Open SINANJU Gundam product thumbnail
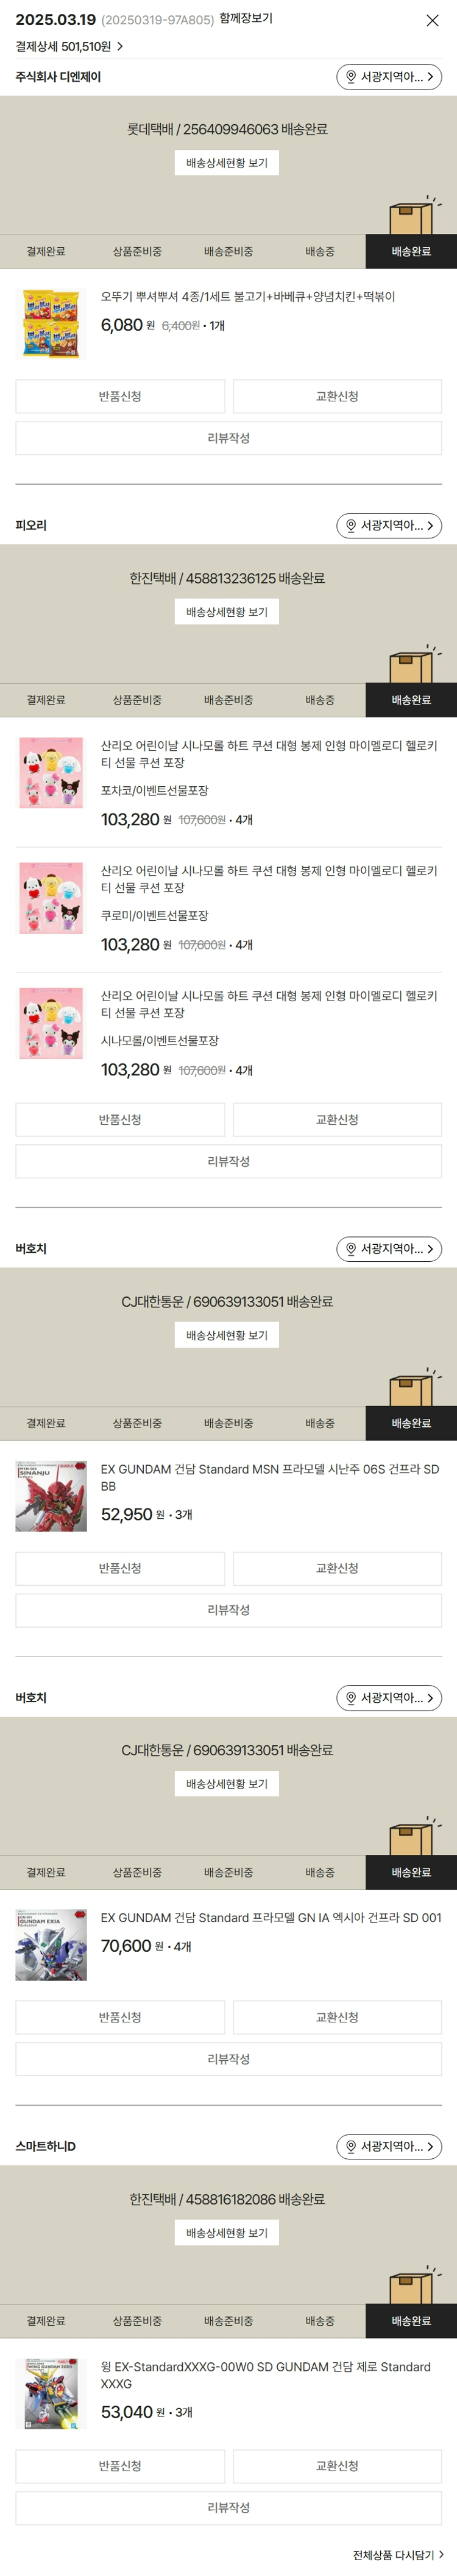This screenshot has height=2576, width=457. click(51, 1496)
